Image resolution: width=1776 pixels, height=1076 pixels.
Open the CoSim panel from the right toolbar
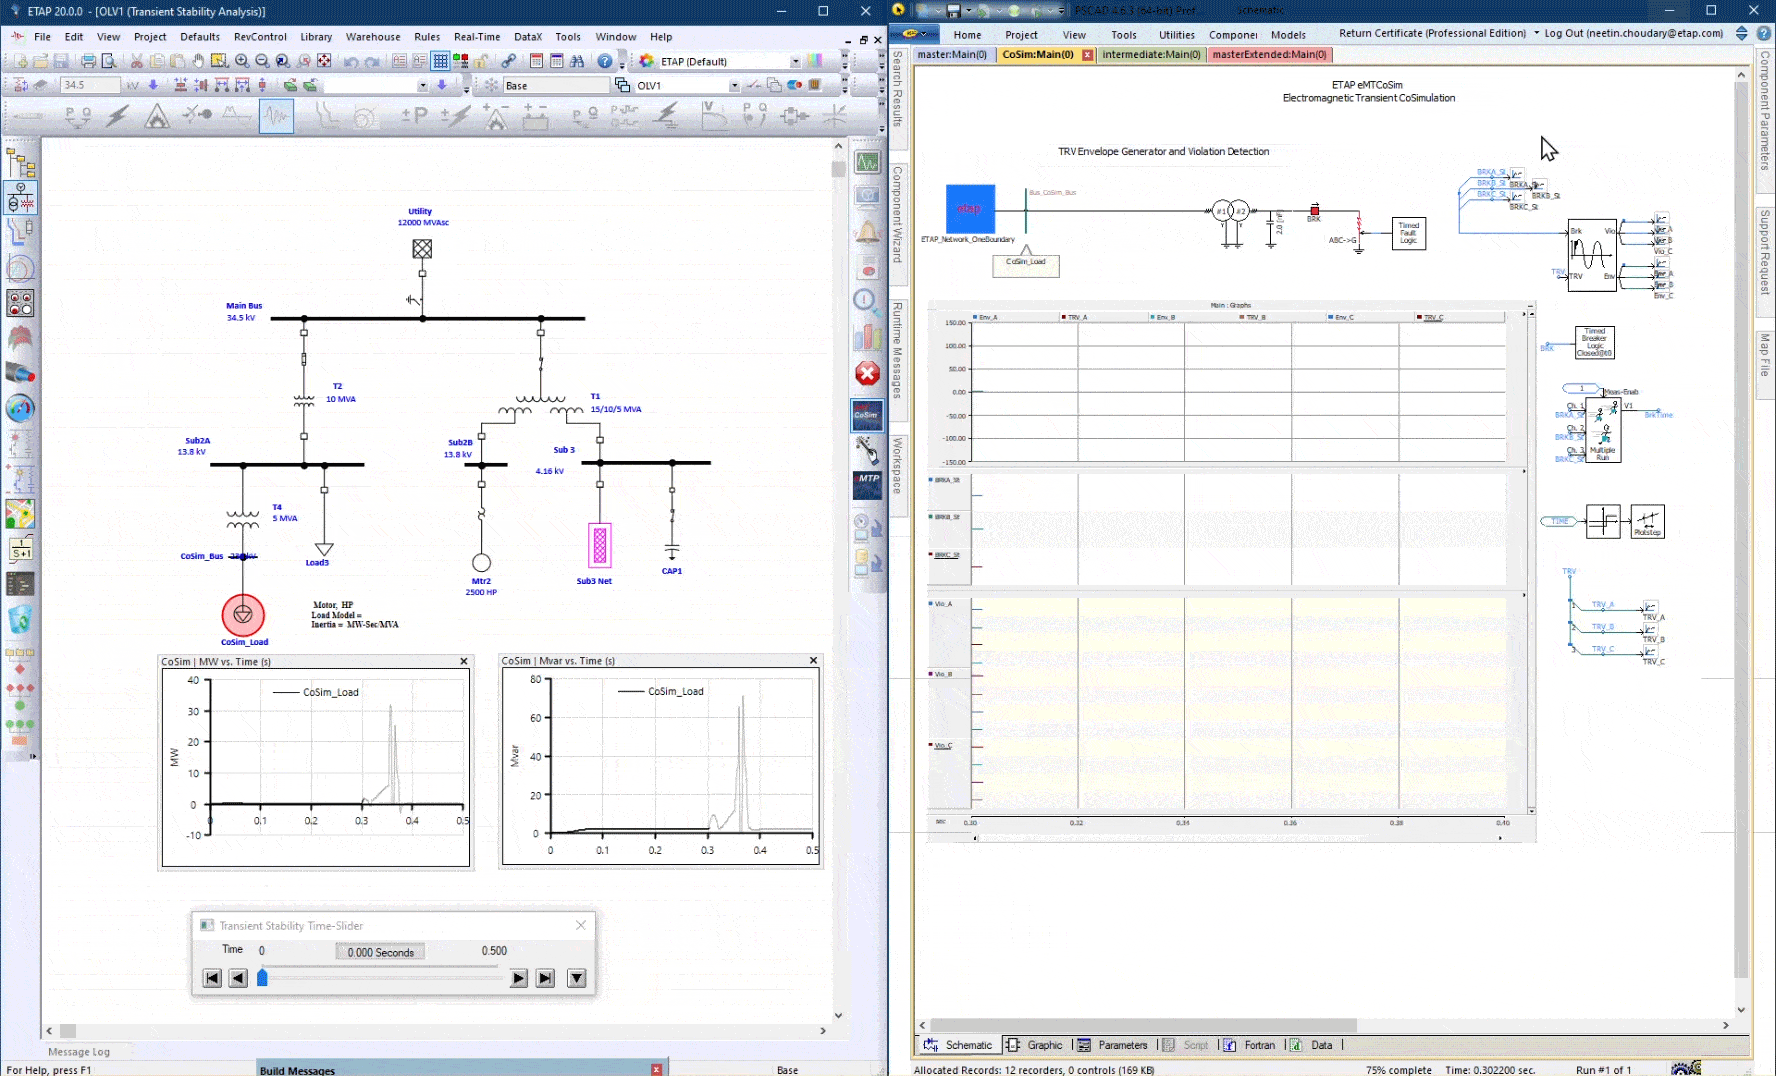click(x=867, y=415)
